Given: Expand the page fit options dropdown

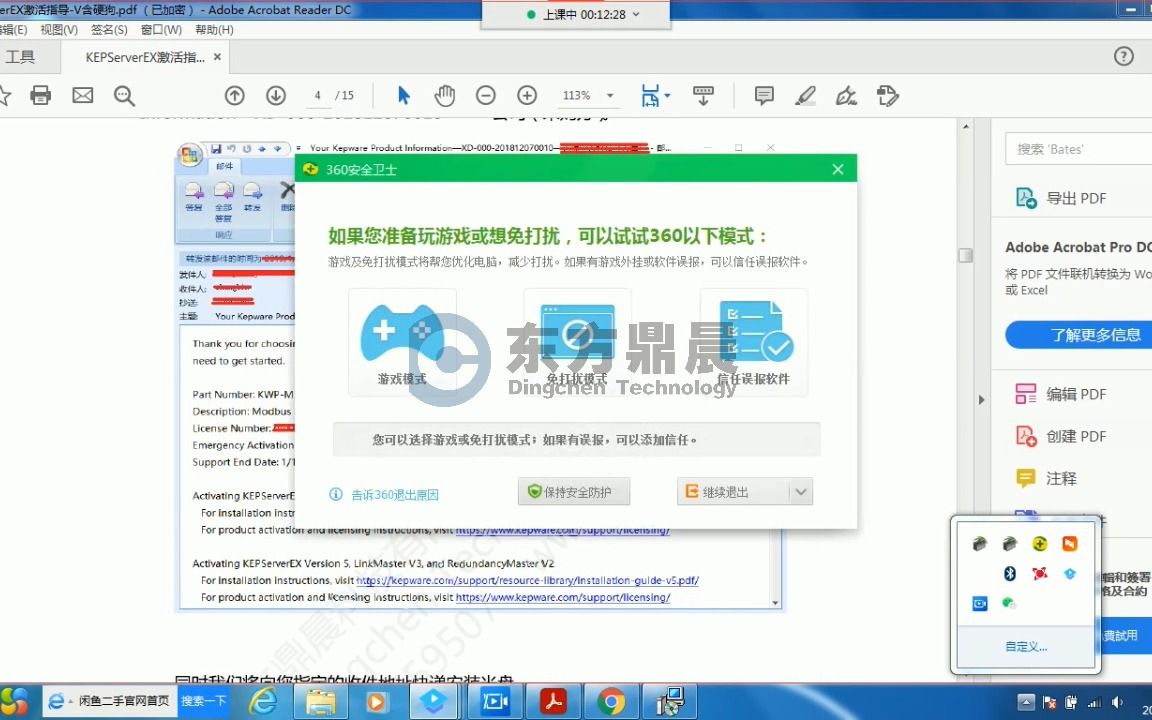Looking at the screenshot, I should pos(668,95).
